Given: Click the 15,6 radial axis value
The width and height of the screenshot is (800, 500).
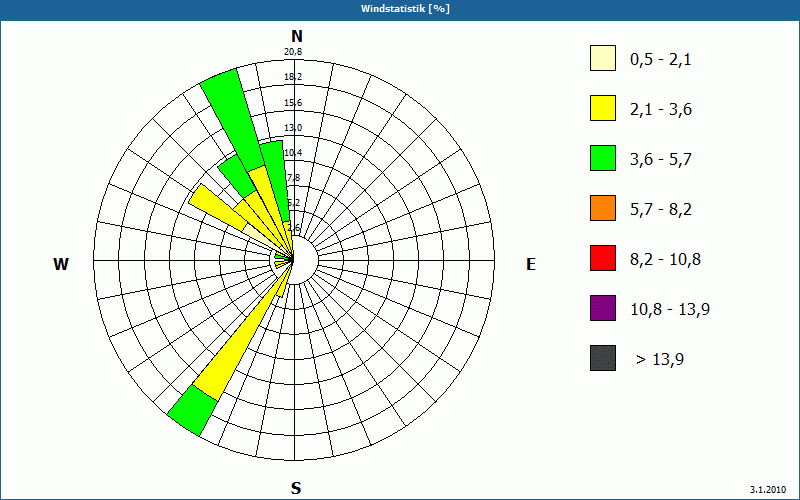Looking at the screenshot, I should [x=293, y=103].
